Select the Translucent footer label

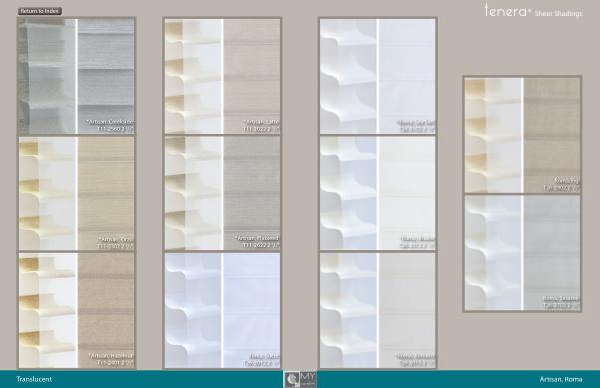[x=34, y=379]
